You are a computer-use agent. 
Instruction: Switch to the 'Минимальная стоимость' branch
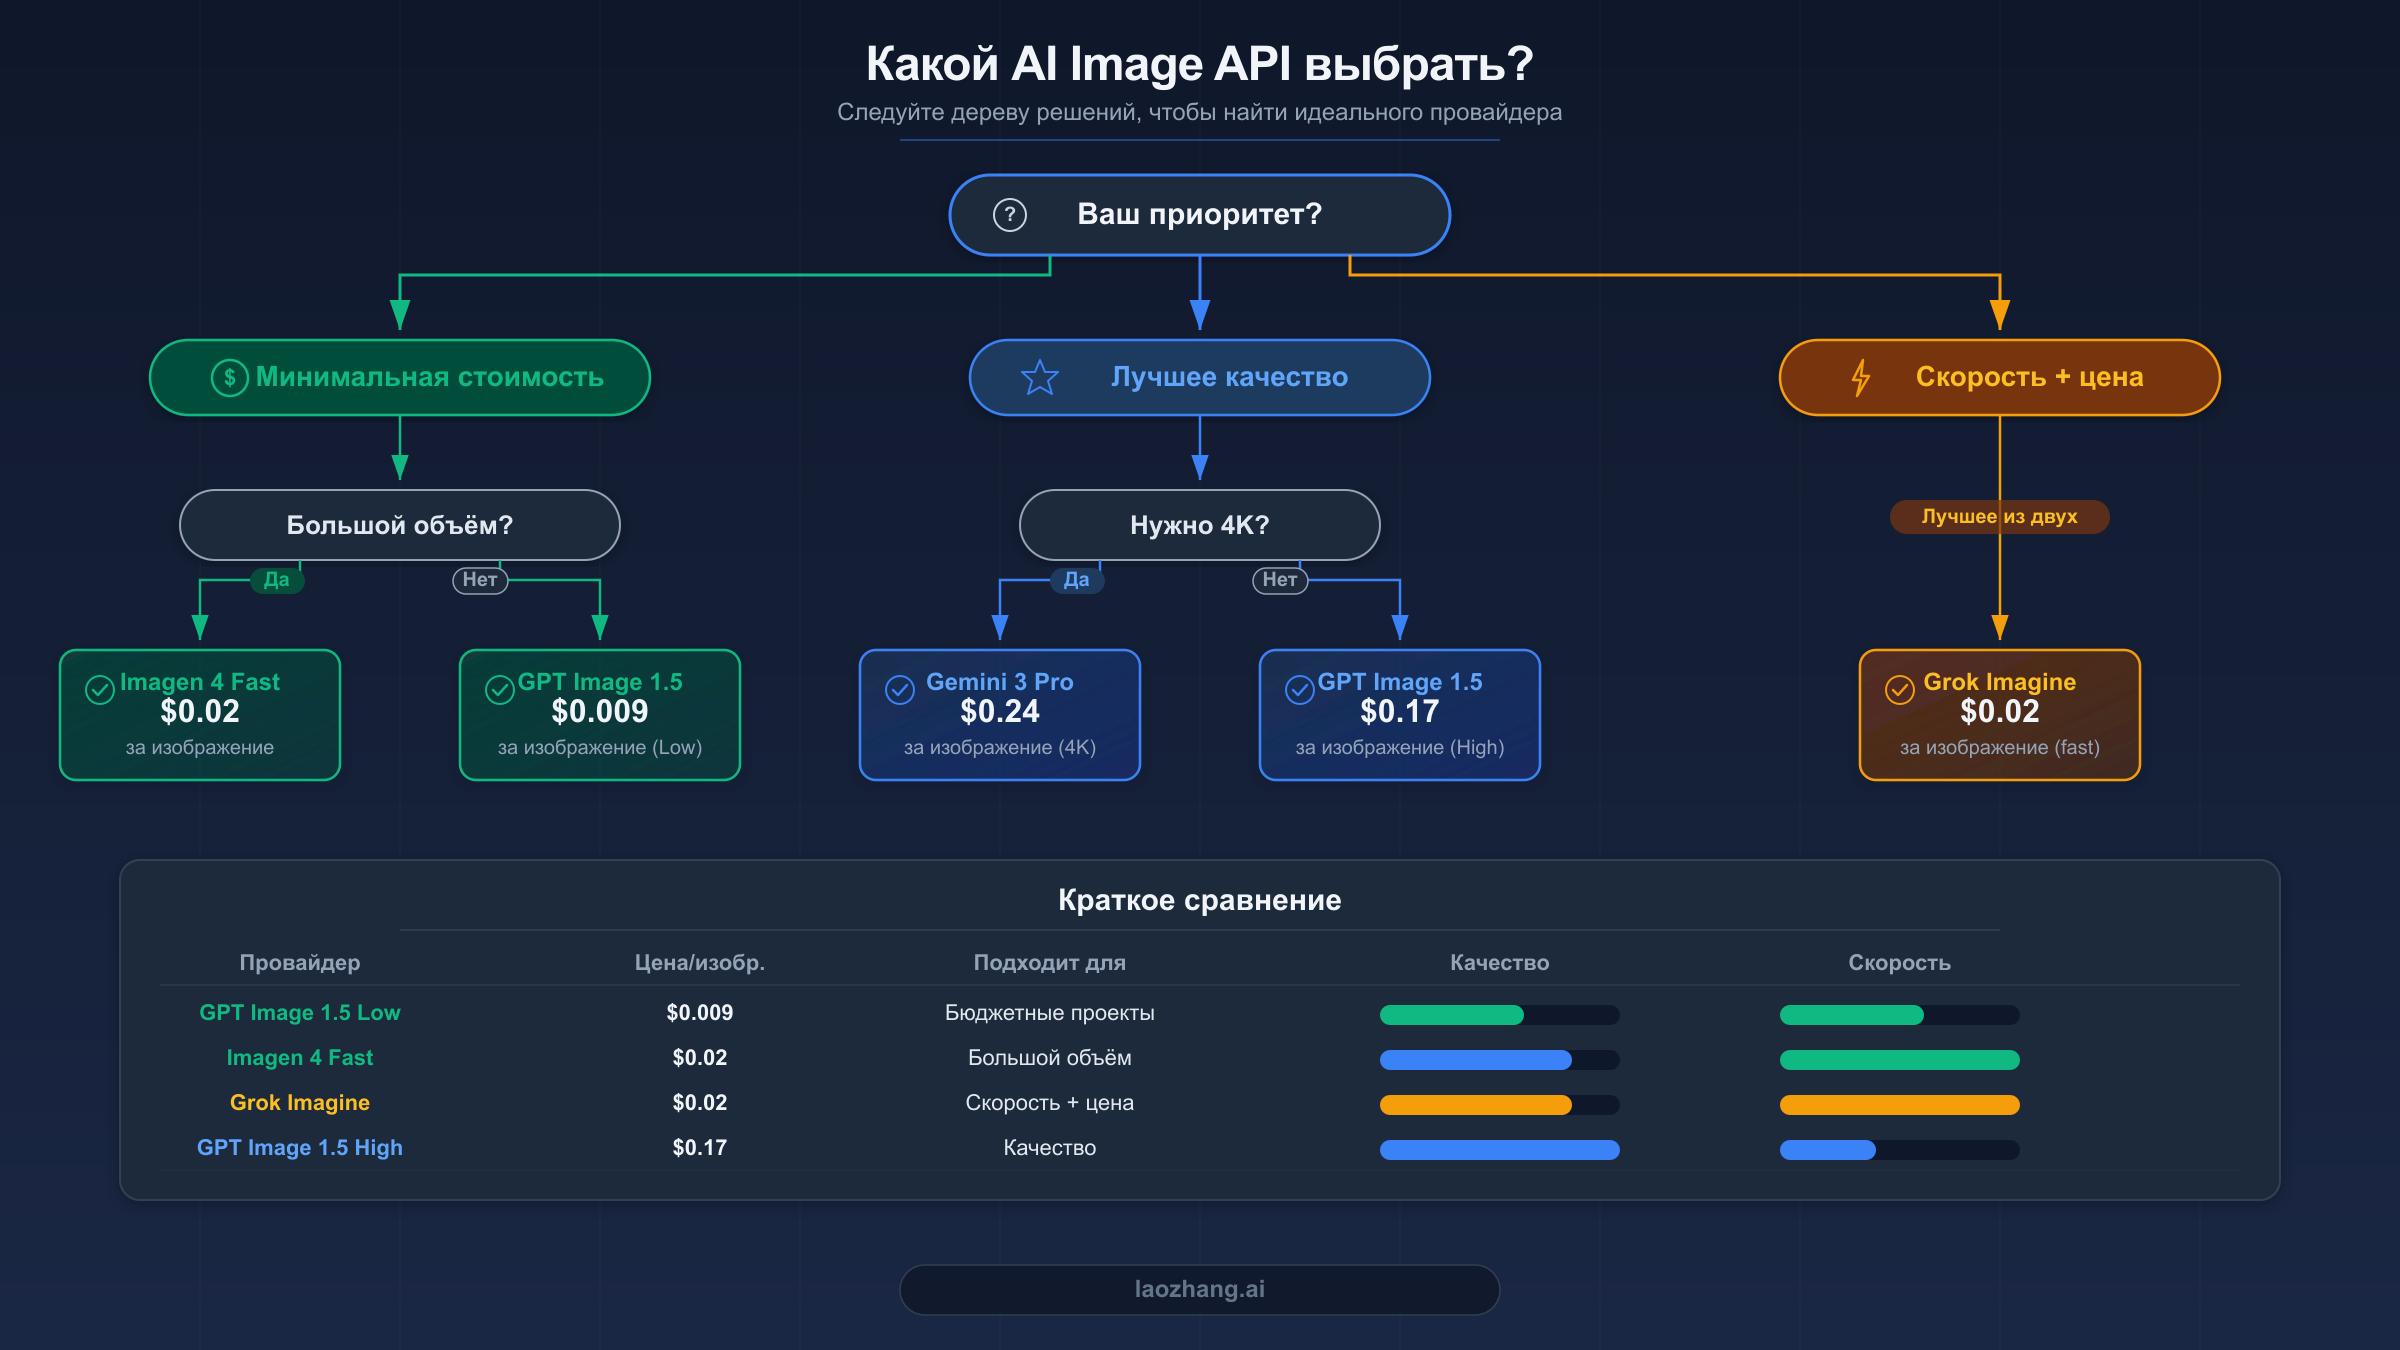[x=399, y=377]
